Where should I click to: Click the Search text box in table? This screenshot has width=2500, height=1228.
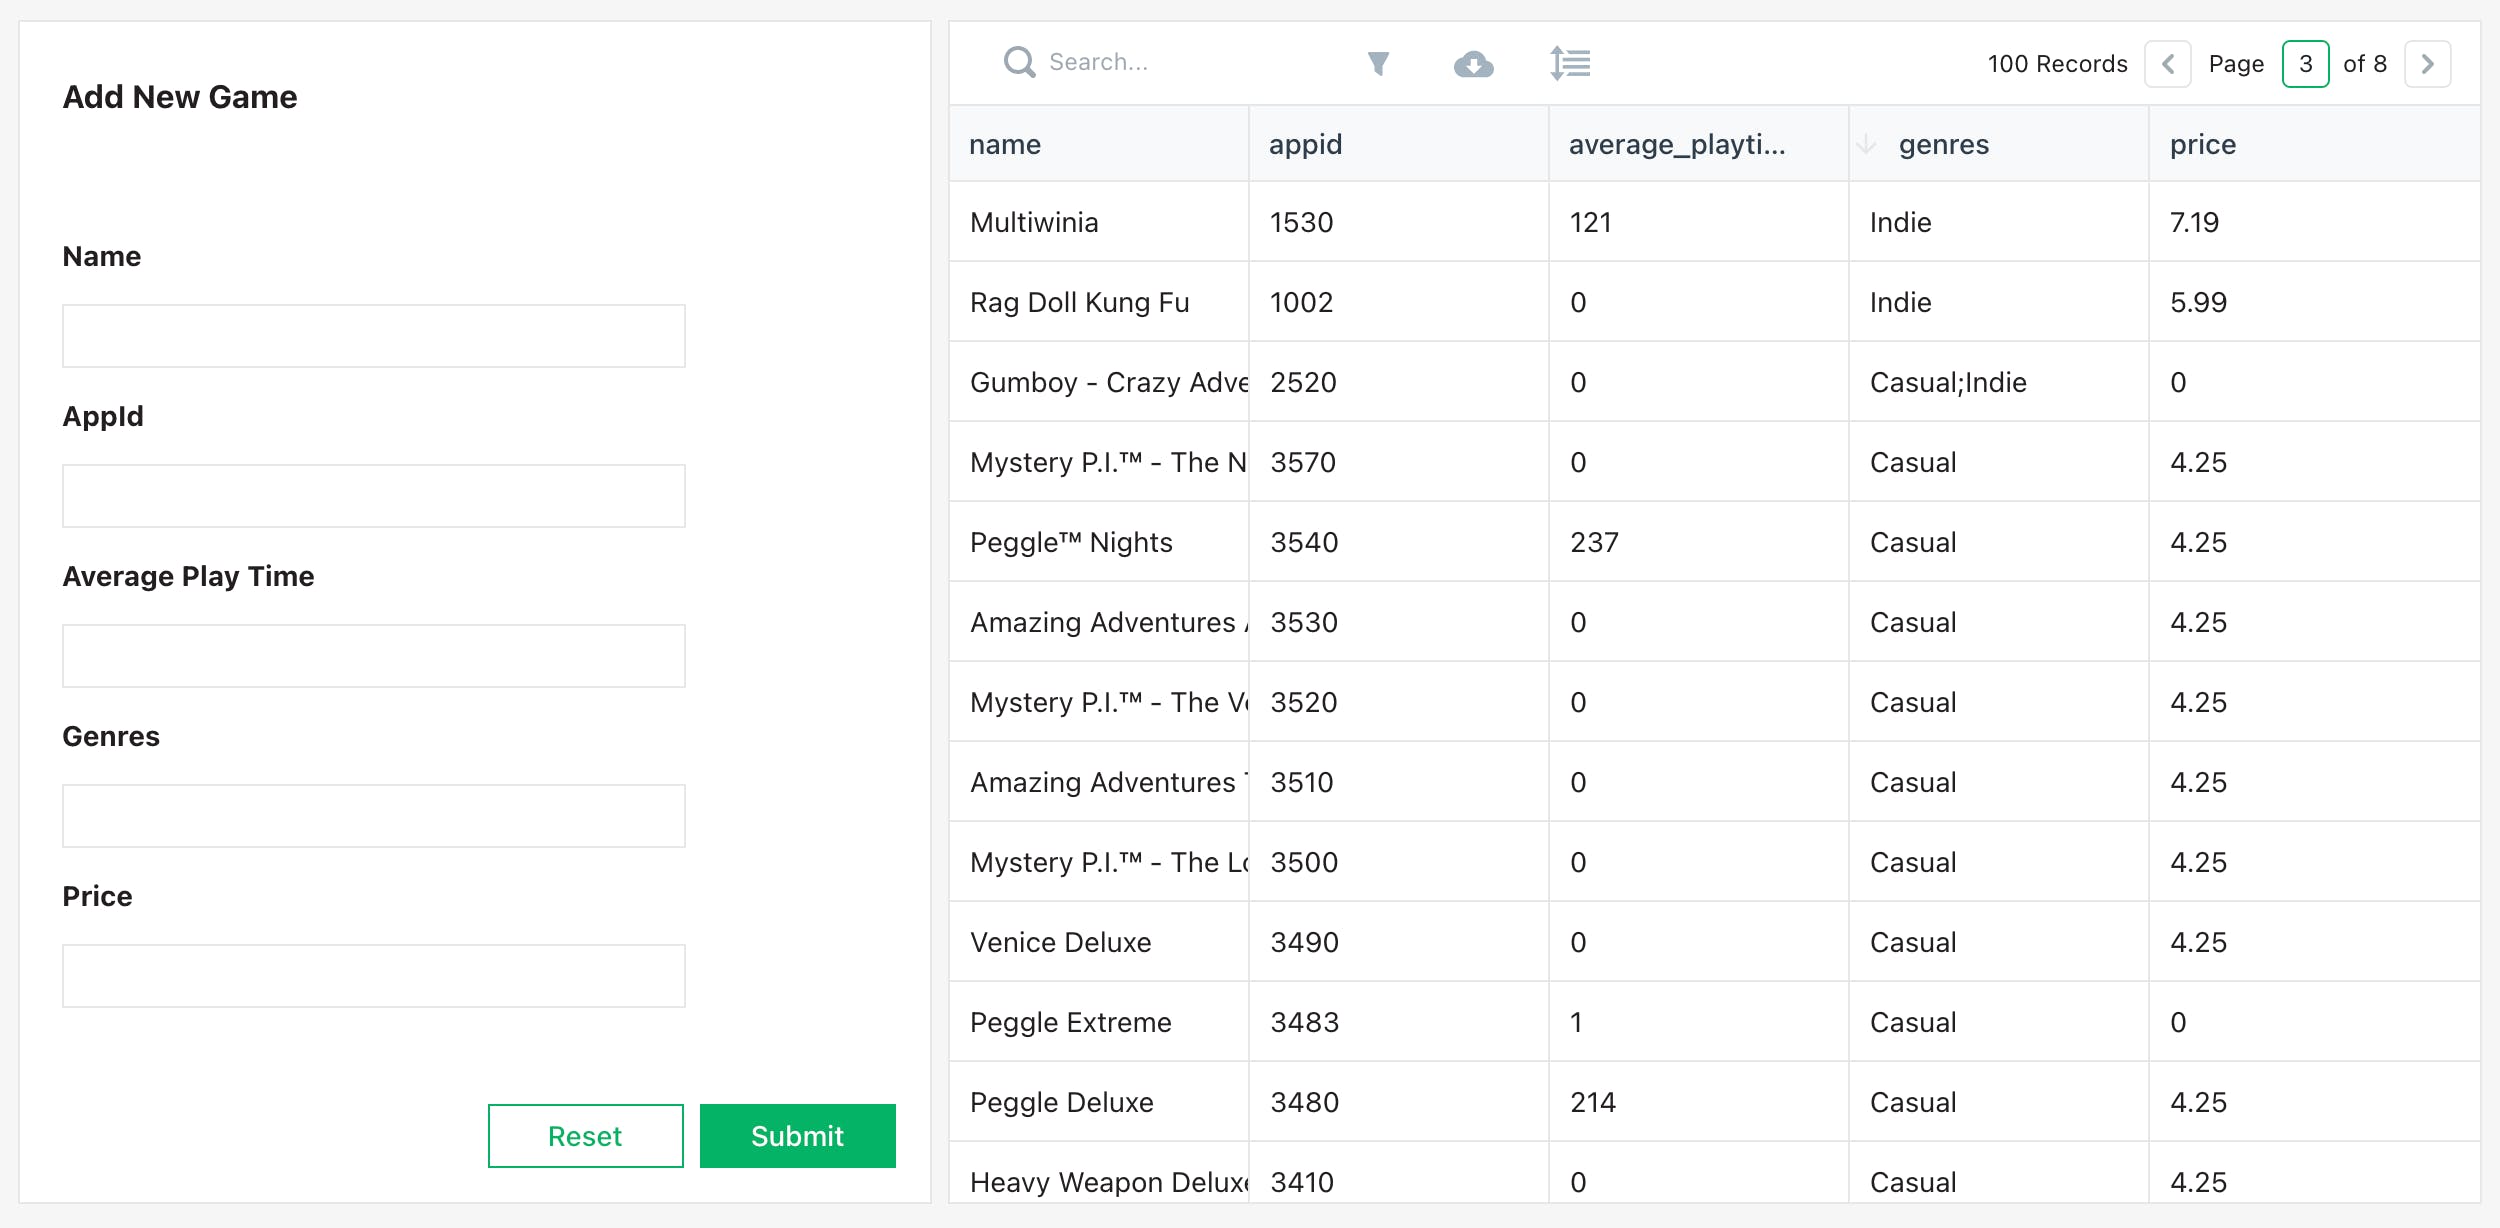point(1190,63)
